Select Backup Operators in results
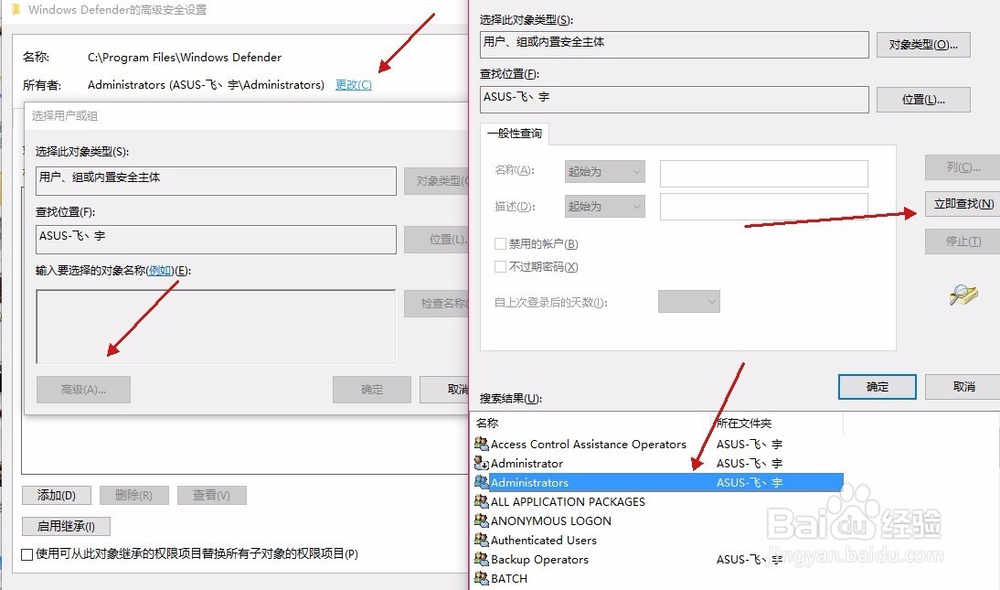 659,559
